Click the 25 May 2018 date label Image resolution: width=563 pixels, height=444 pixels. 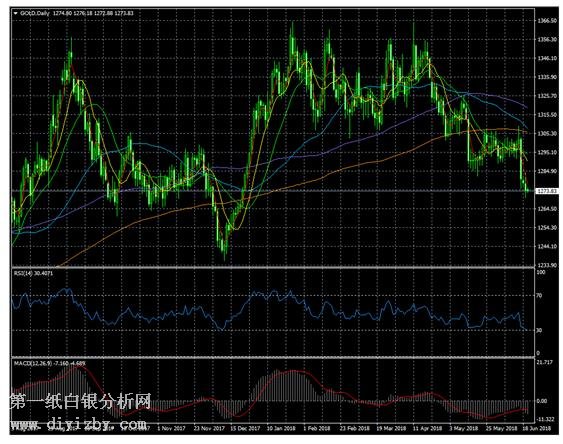[x=501, y=428]
